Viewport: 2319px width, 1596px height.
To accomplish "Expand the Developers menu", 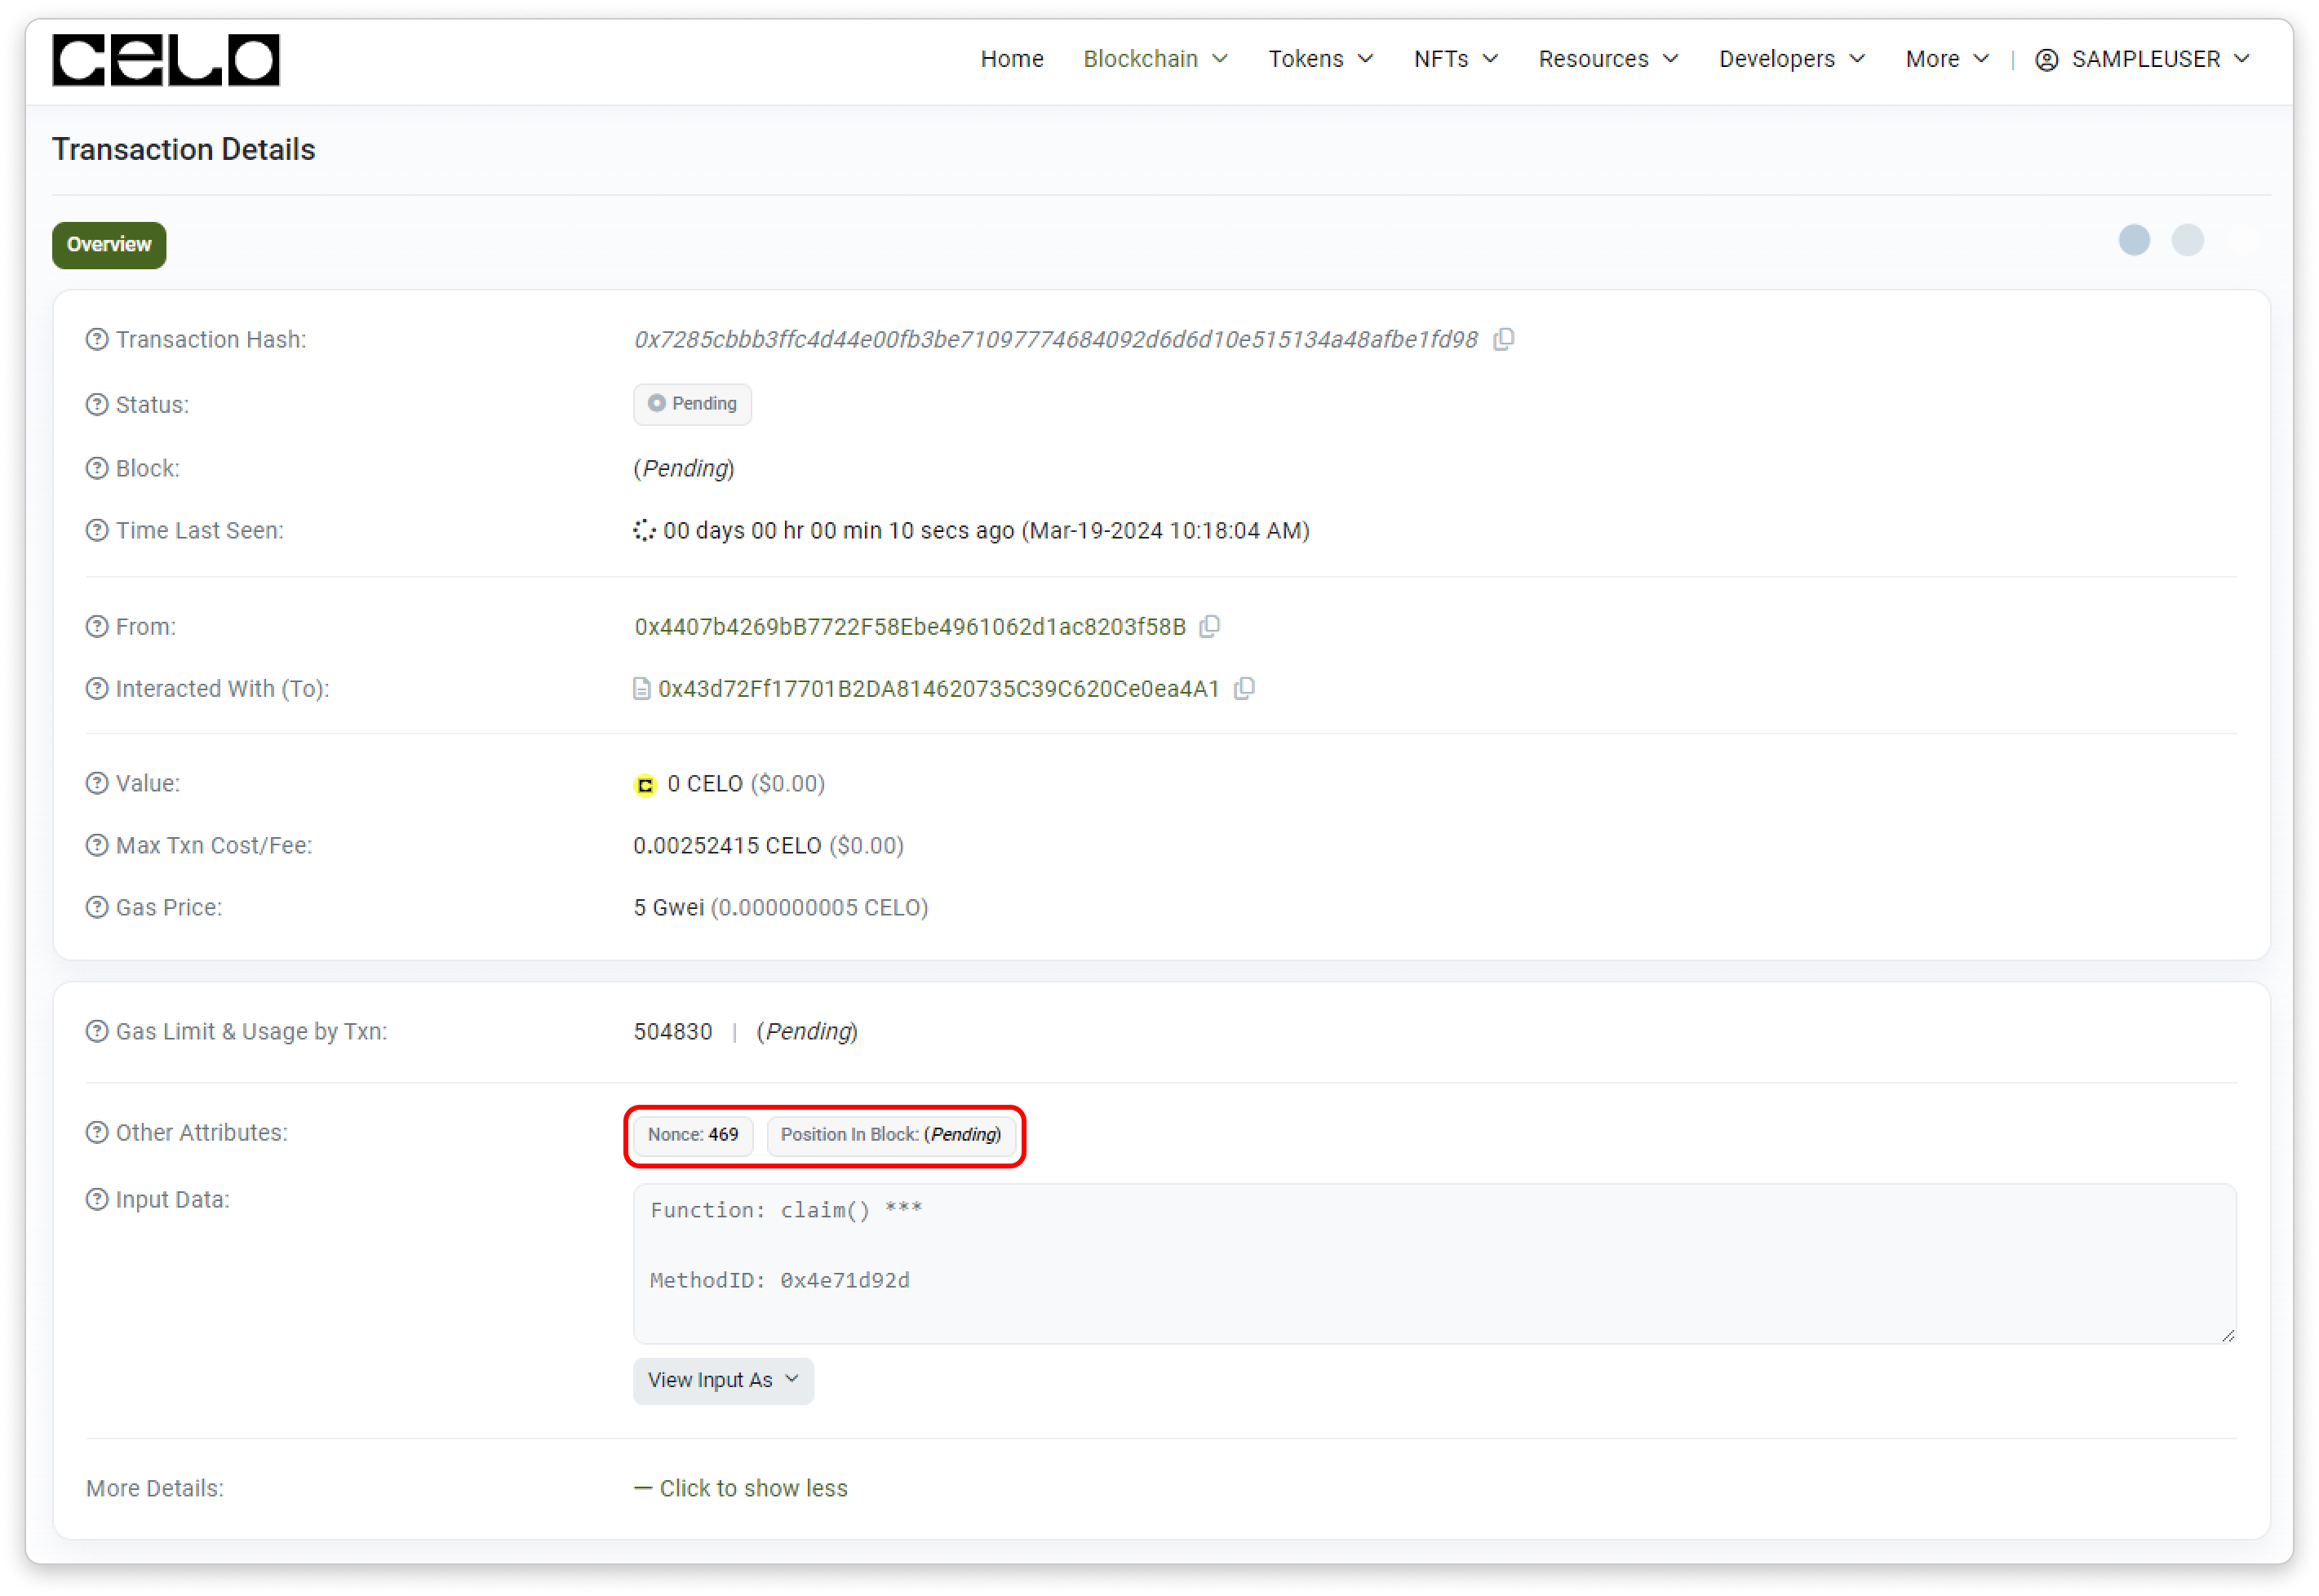I will 1791,59.
